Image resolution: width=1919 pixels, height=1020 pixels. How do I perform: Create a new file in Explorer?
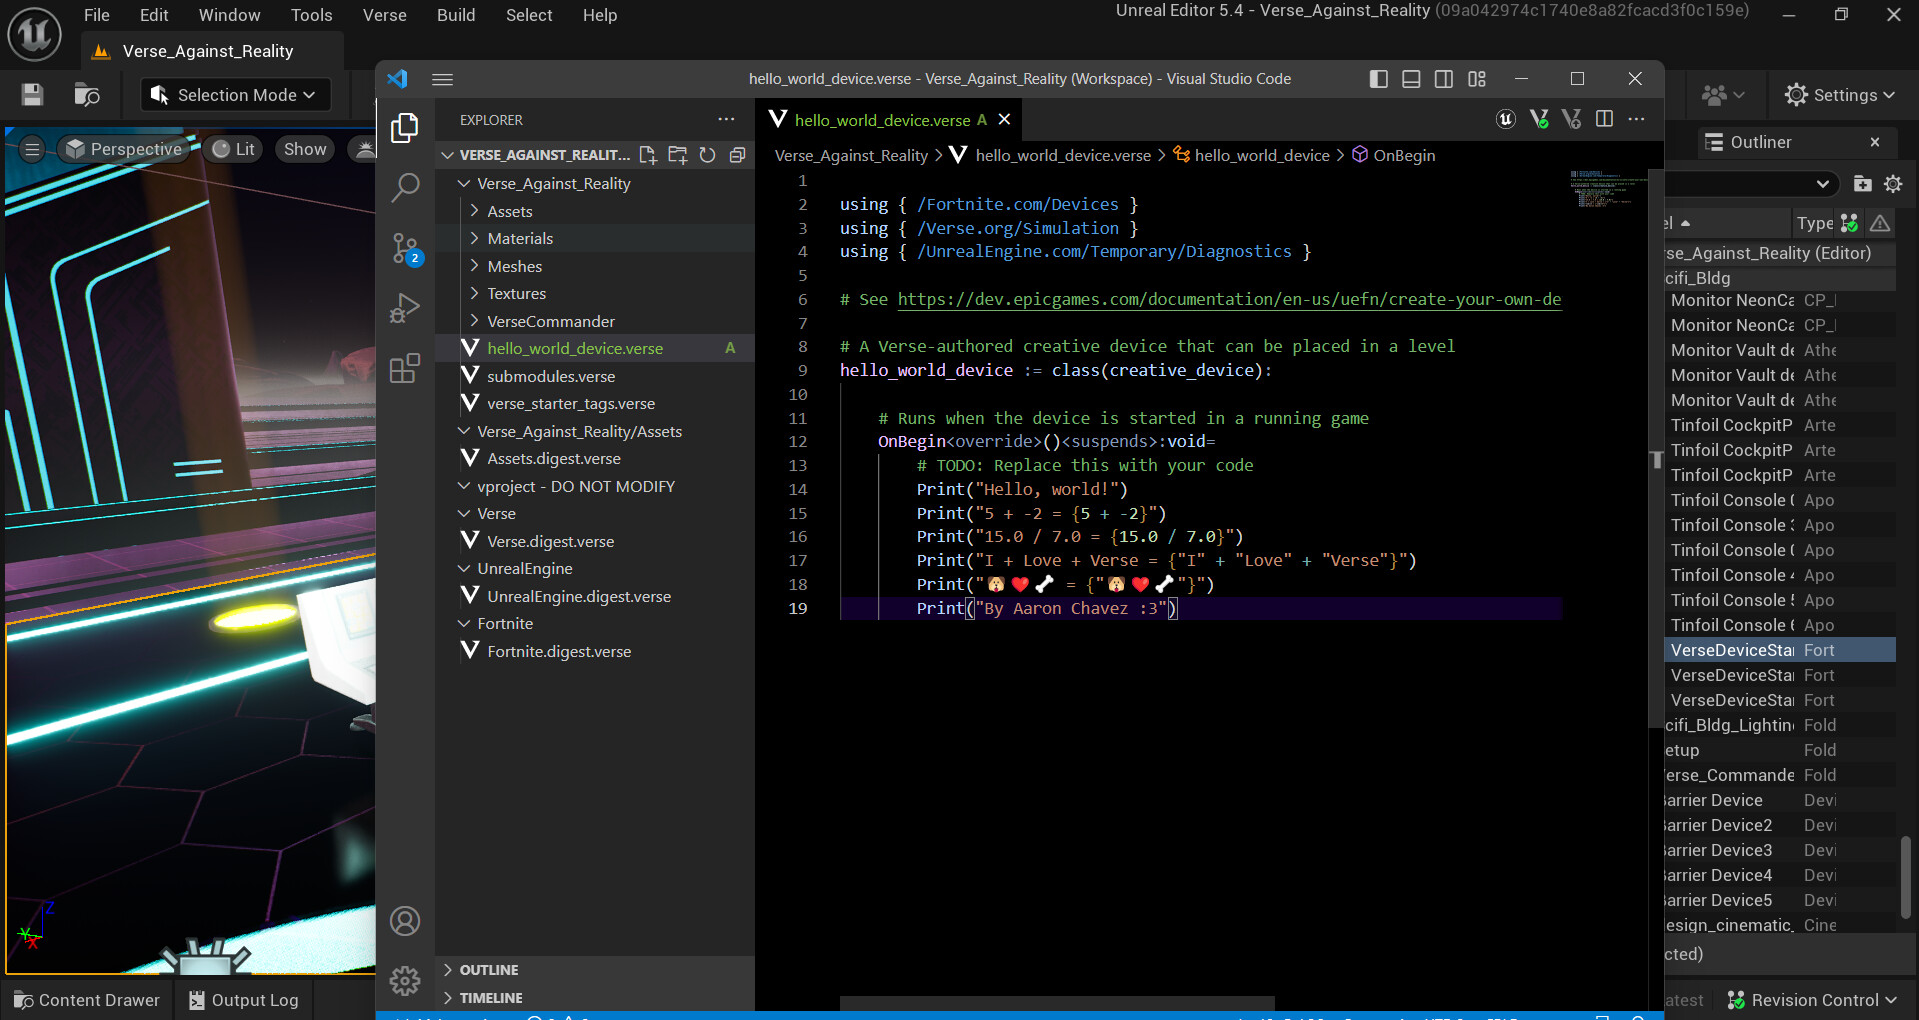pyautogui.click(x=648, y=155)
